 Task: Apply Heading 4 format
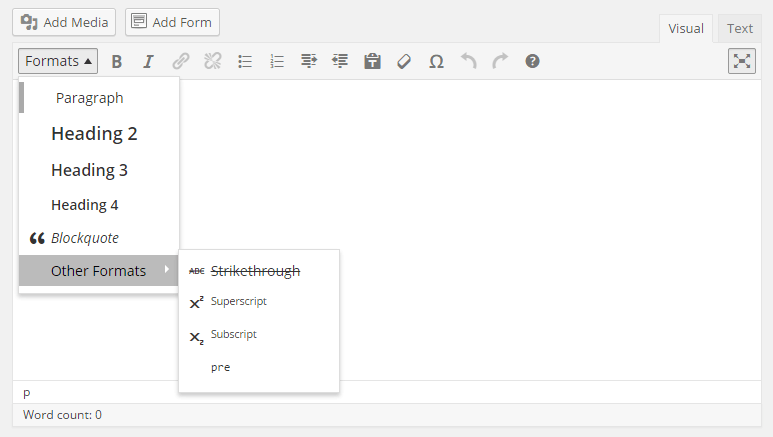pos(99,205)
